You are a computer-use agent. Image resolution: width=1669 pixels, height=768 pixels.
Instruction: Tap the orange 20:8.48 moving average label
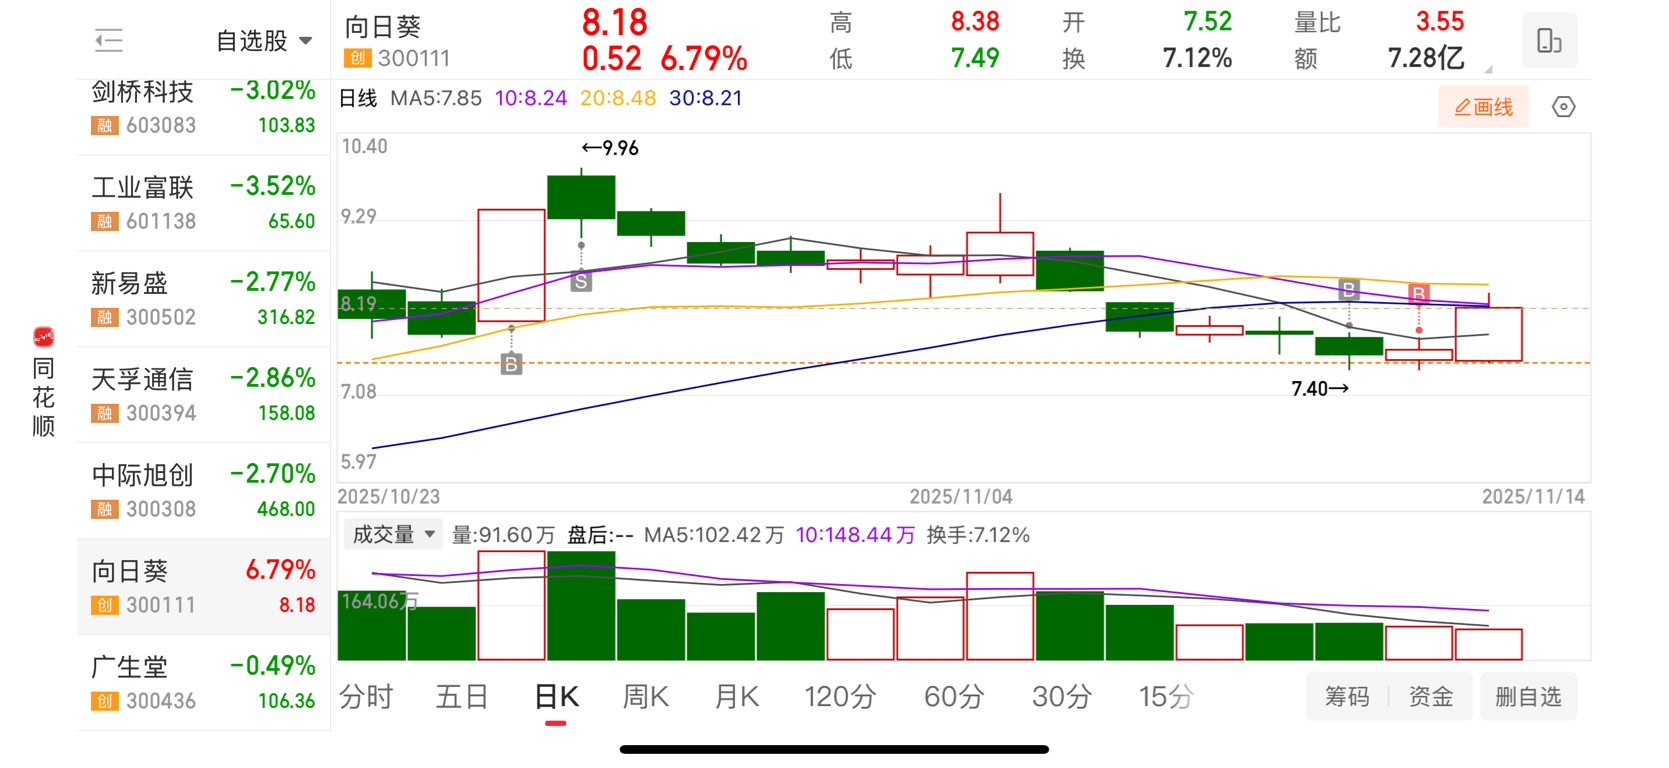click(618, 98)
